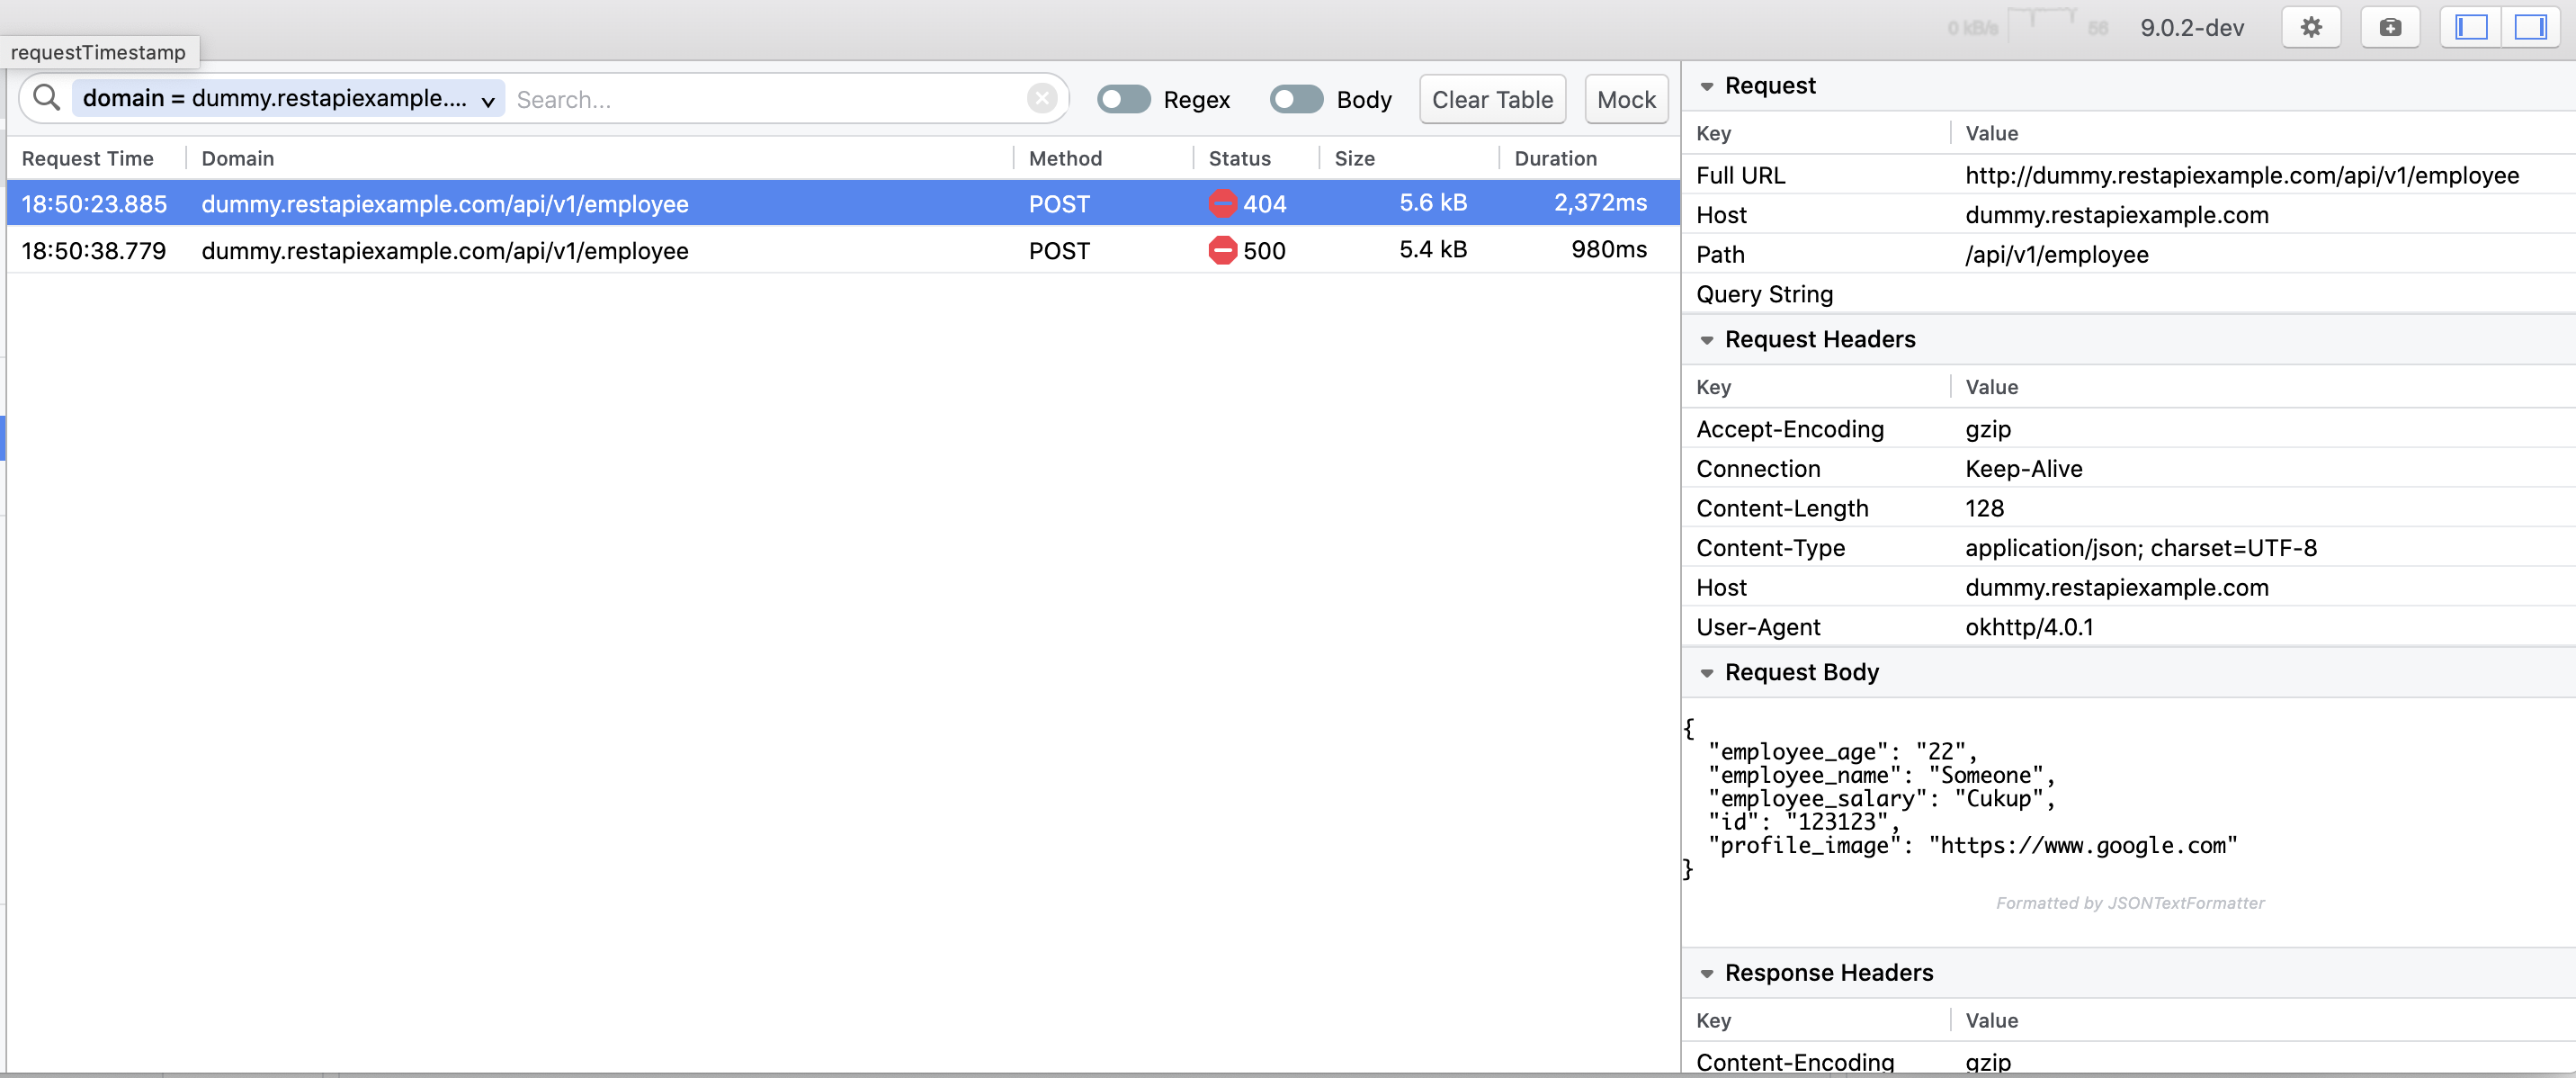Open settings via the gear icon

pos(2310,28)
